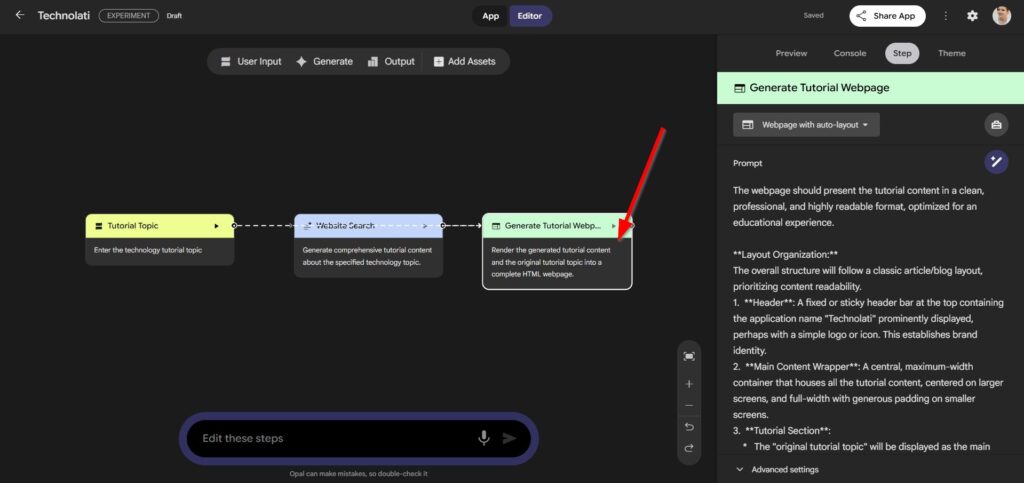The width and height of the screenshot is (1024, 483).
Task: Open the Theme tab
Action: (951, 53)
